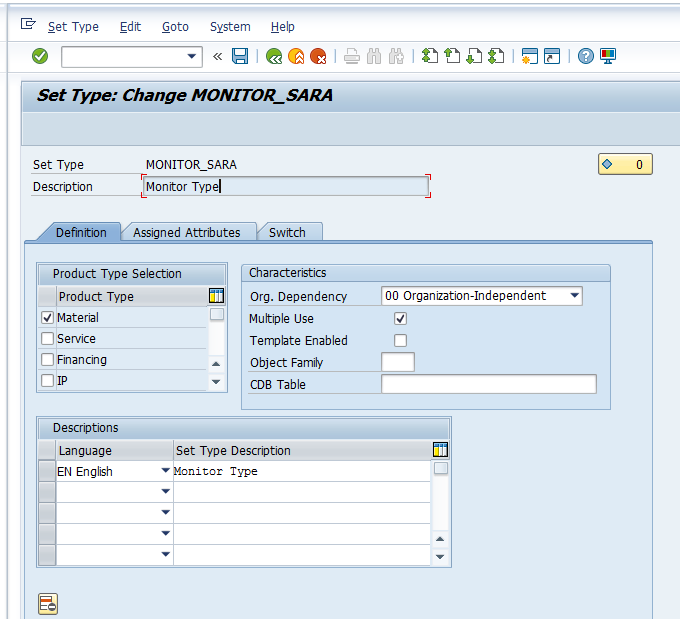Uncheck the Material product type checkbox

[47, 317]
